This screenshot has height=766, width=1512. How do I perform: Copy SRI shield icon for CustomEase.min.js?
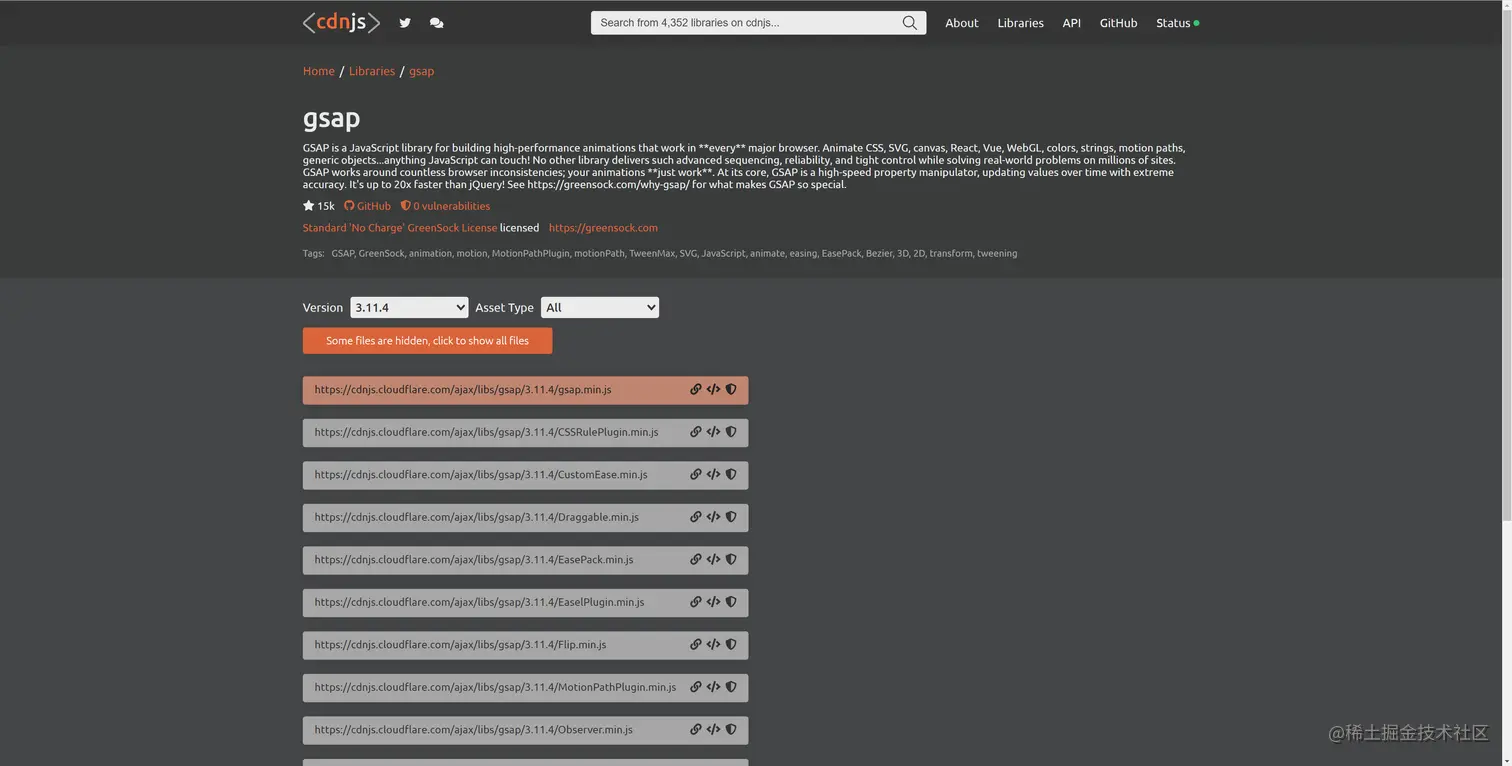731,475
